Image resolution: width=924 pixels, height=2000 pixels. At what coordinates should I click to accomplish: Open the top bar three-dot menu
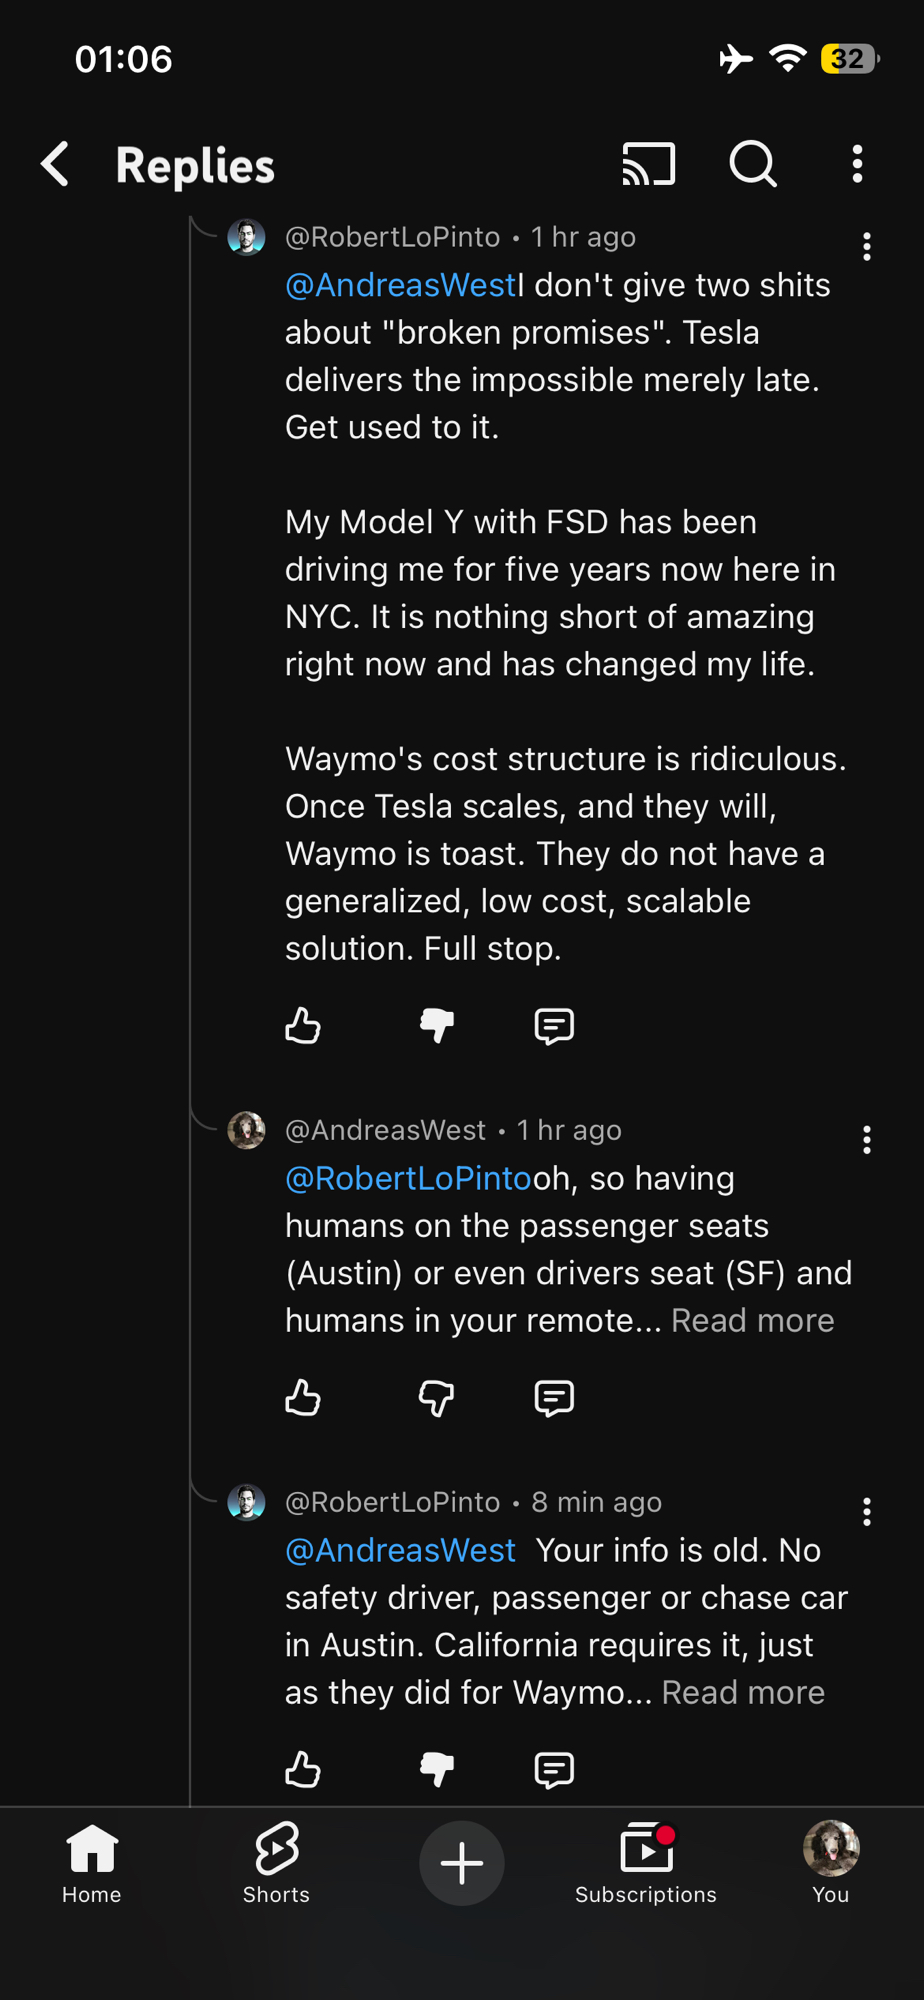click(x=857, y=164)
